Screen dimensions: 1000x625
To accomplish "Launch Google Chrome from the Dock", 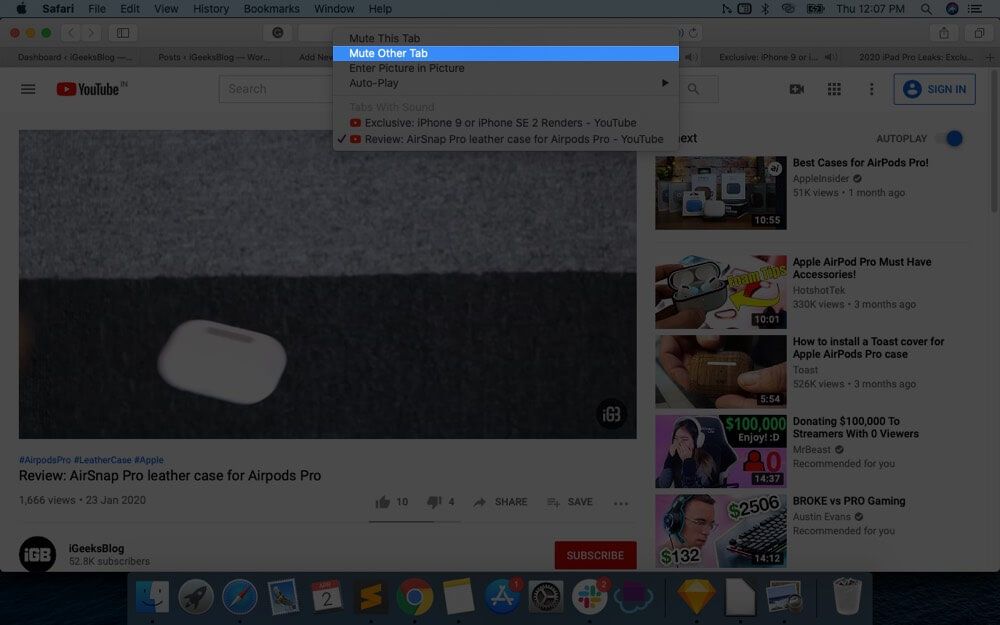I will click(415, 597).
